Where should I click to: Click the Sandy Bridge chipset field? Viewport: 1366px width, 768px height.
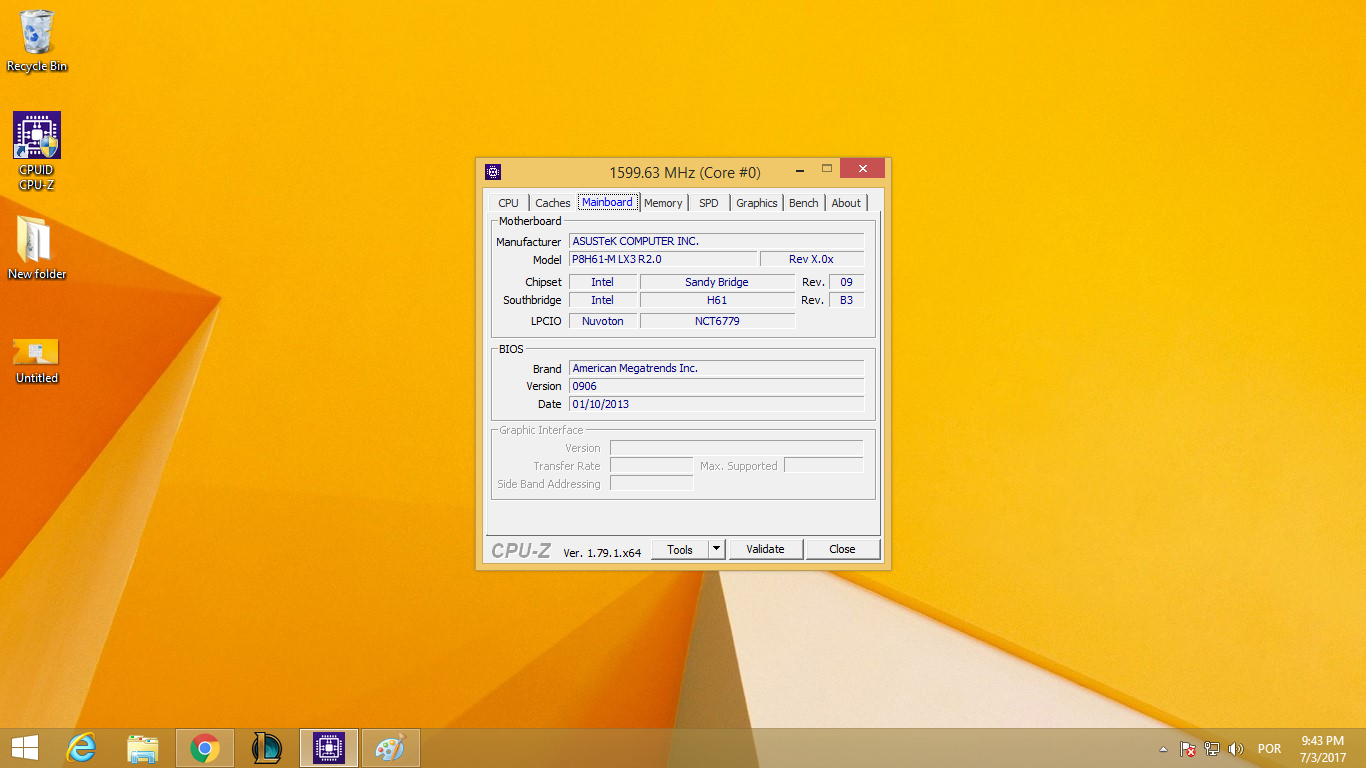click(x=717, y=282)
